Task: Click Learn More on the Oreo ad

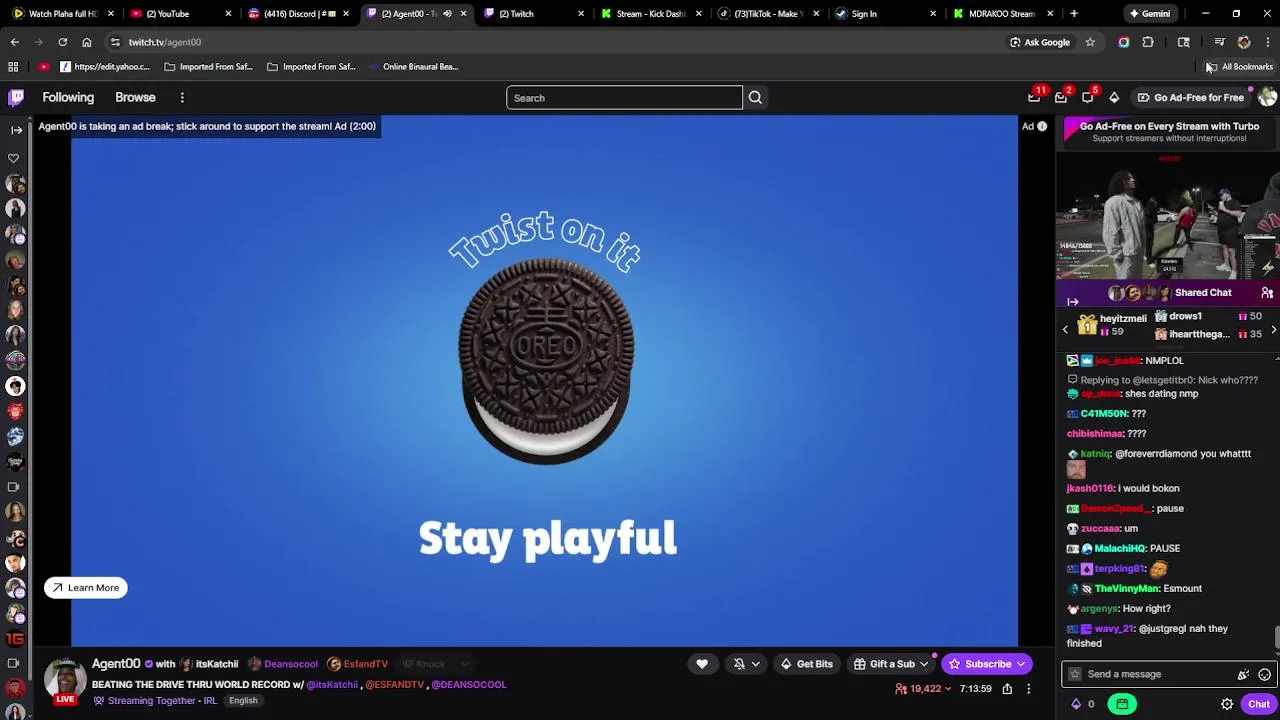Action: click(86, 588)
